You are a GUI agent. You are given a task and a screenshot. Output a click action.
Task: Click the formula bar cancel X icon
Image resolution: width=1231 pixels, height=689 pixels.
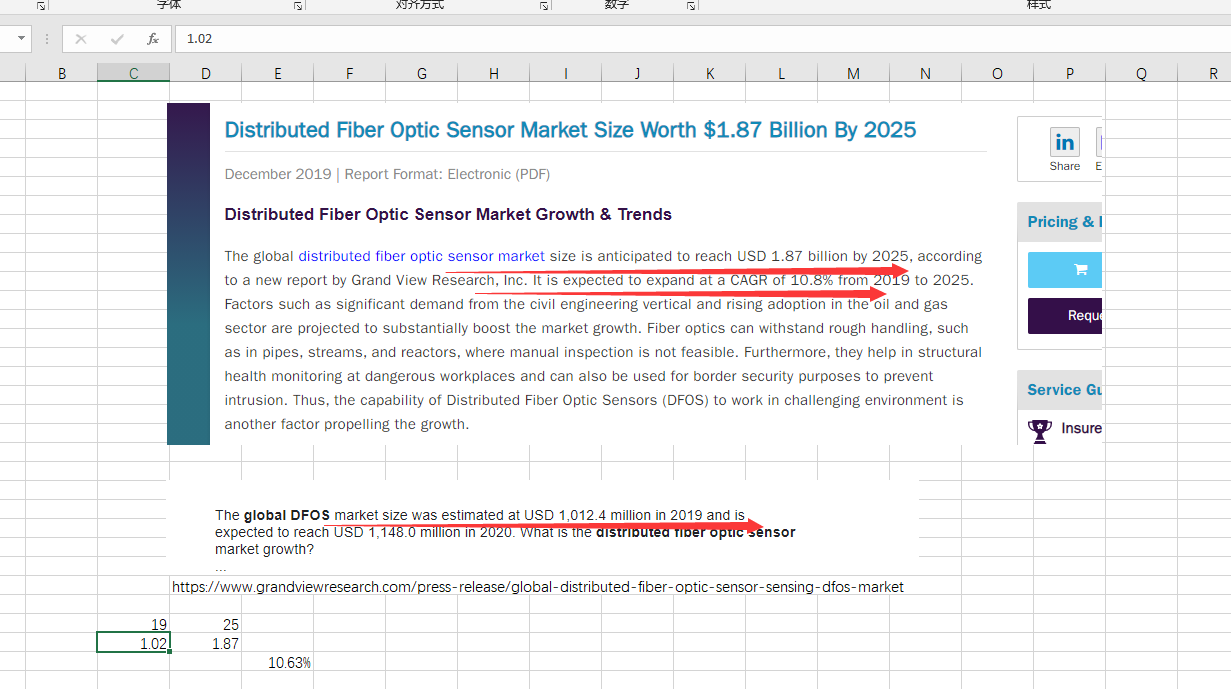(x=81, y=39)
